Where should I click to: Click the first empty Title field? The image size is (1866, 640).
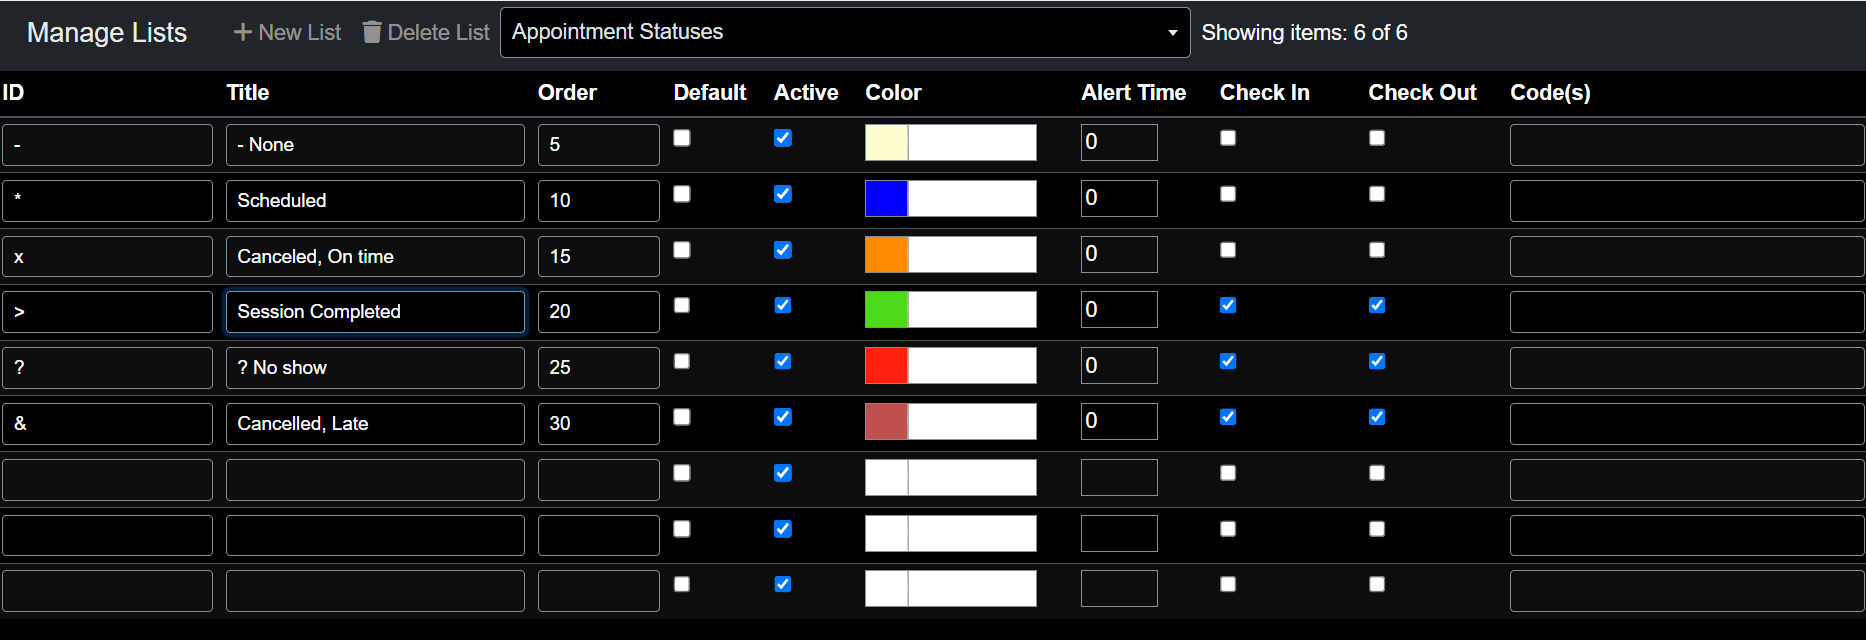[x=375, y=480]
